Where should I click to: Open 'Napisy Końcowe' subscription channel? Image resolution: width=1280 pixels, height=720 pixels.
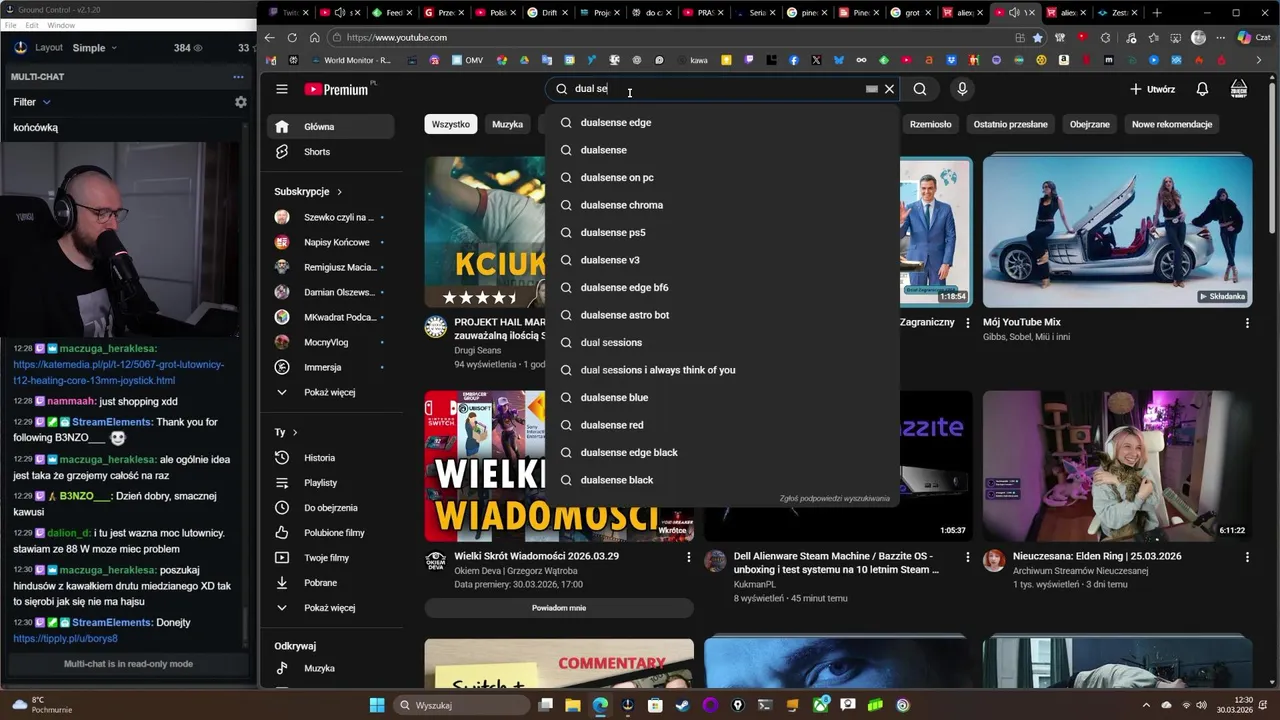tap(330, 242)
